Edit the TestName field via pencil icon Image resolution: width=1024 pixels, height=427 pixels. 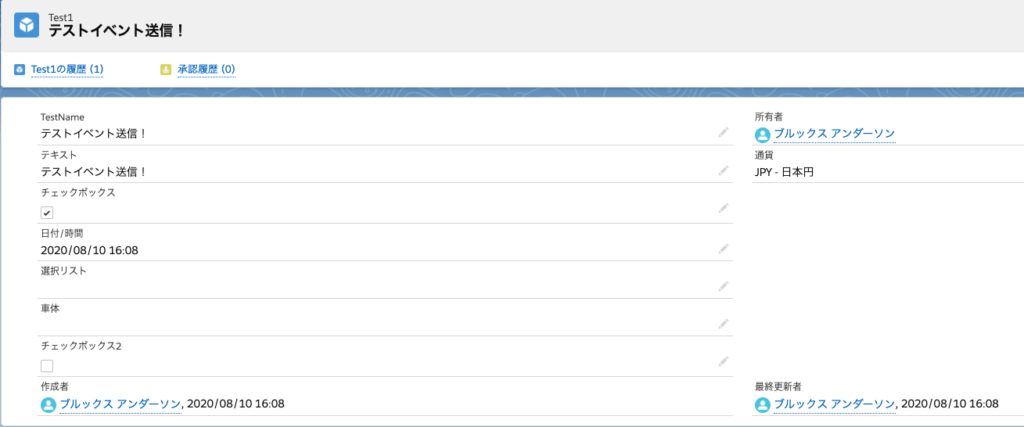coord(723,133)
